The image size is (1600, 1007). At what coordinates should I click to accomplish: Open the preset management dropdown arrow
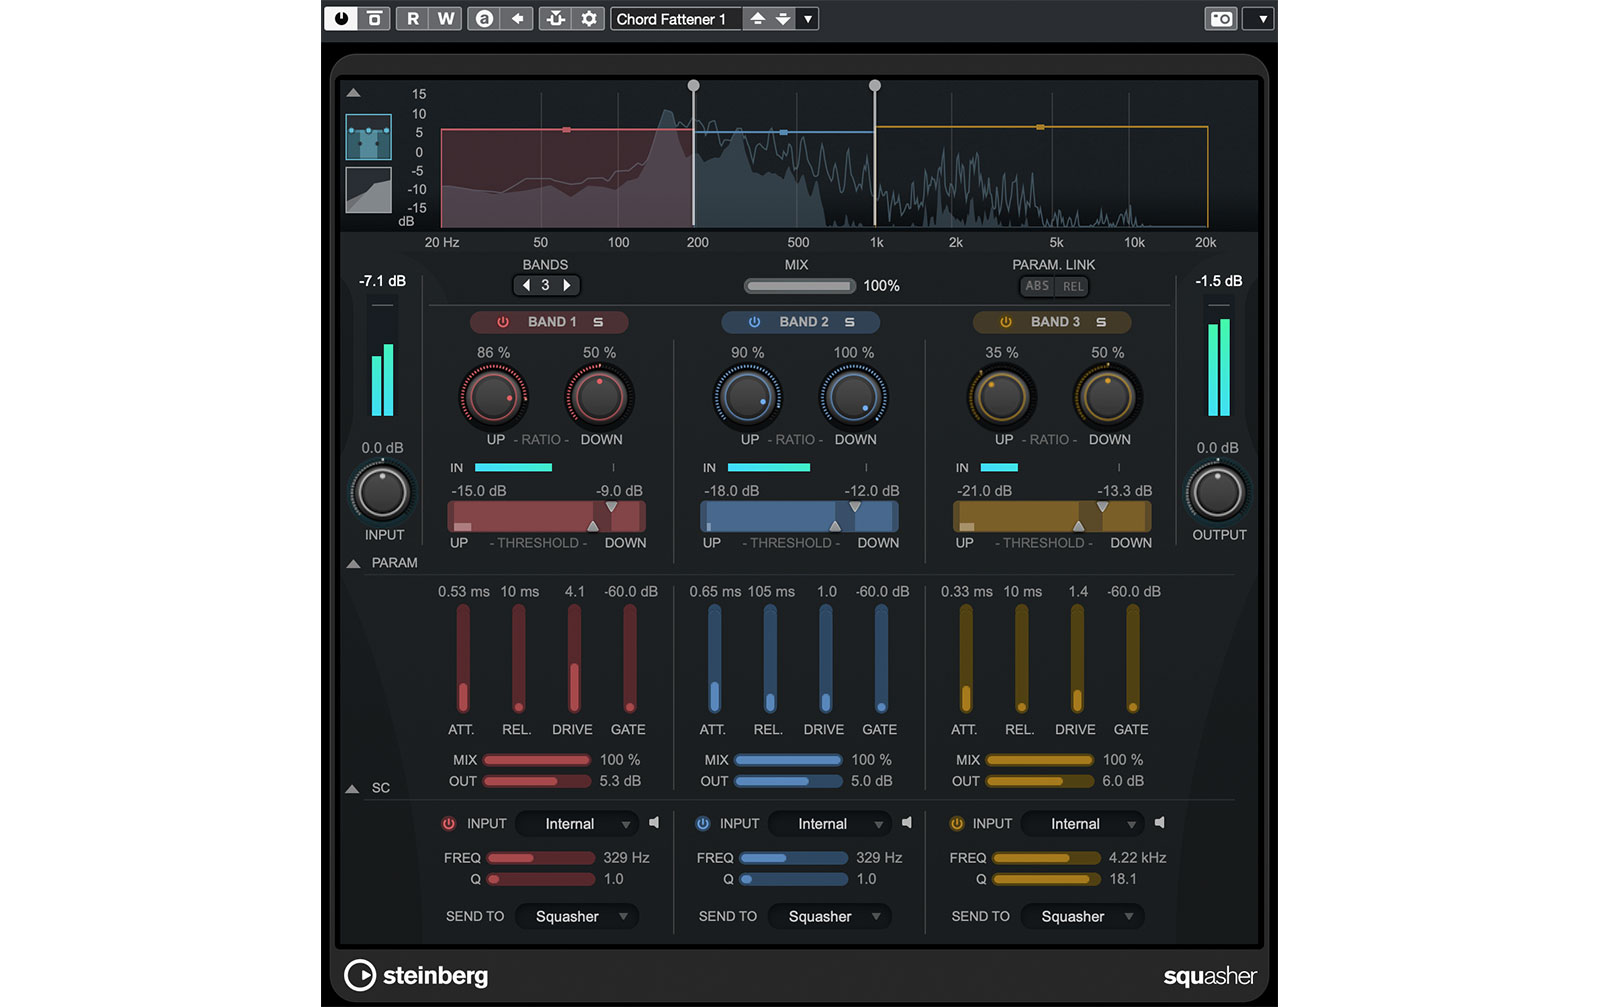[808, 18]
